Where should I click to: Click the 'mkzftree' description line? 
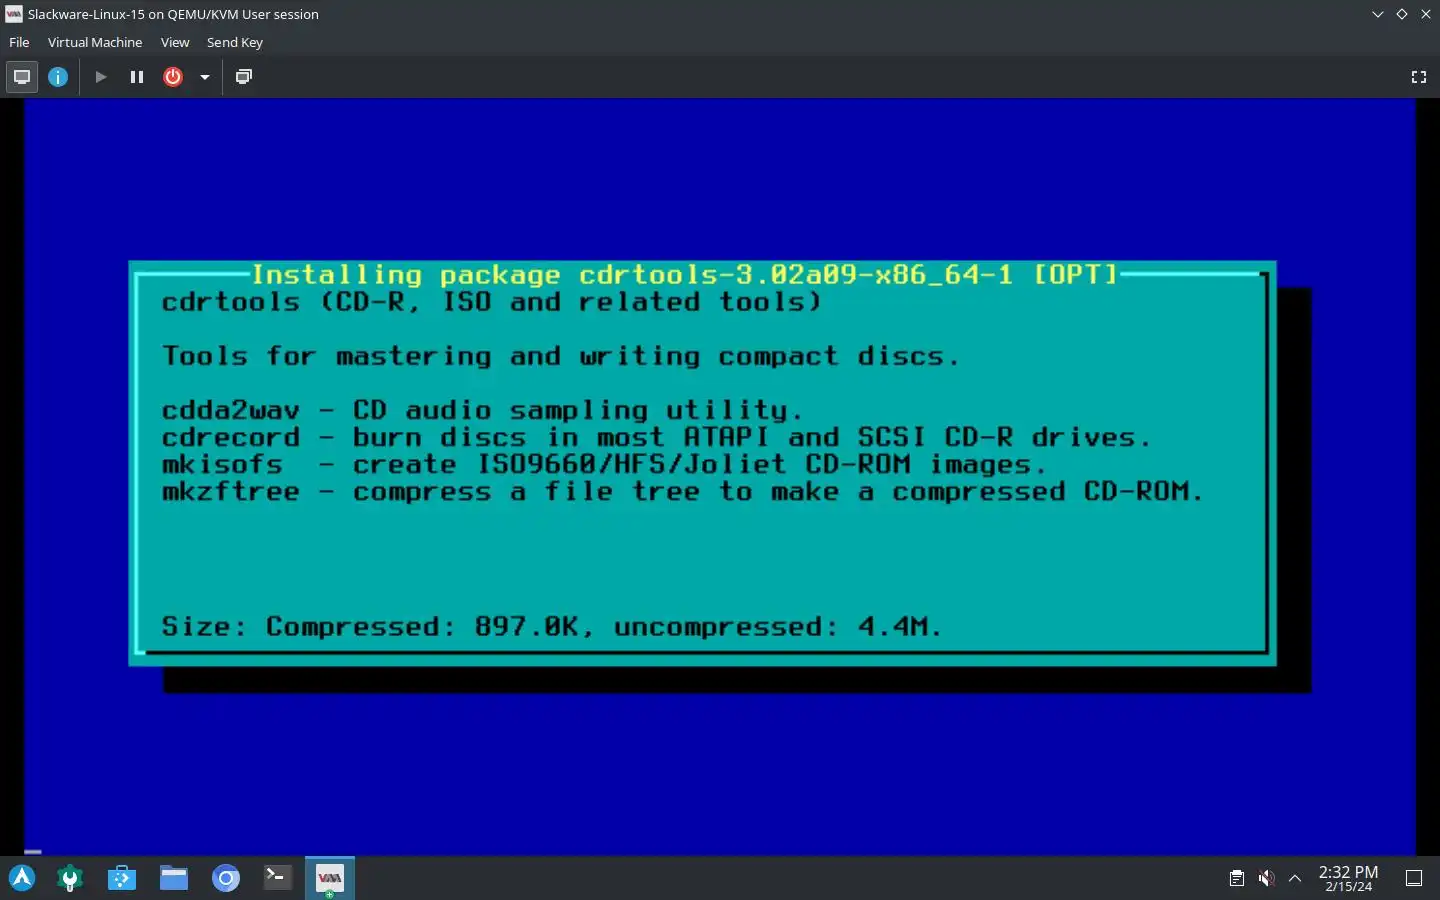click(682, 491)
